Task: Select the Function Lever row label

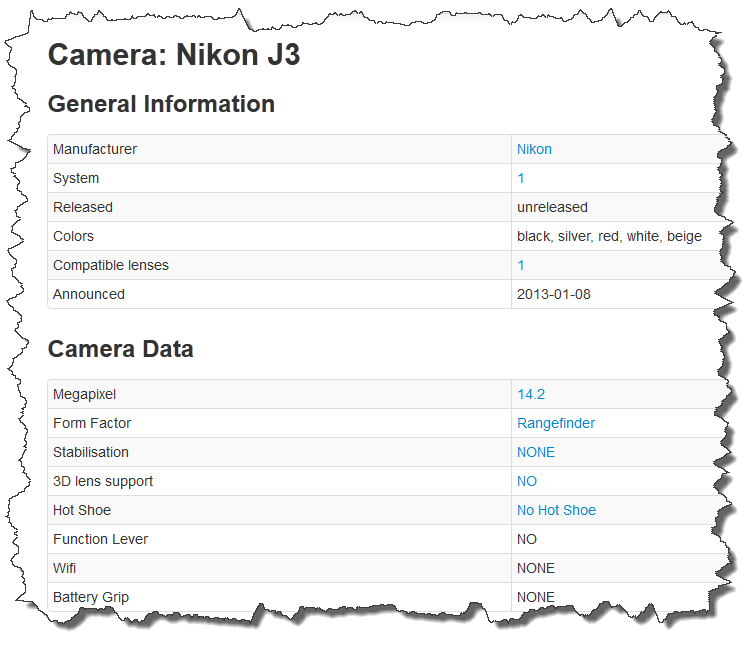Action: [100, 539]
